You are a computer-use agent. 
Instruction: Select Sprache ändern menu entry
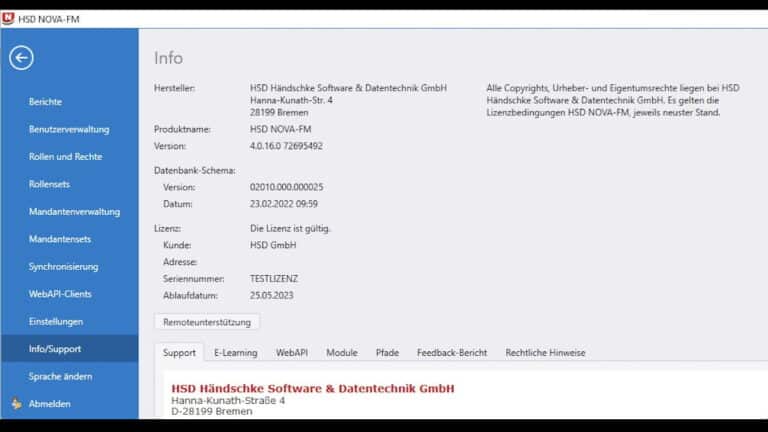60,377
